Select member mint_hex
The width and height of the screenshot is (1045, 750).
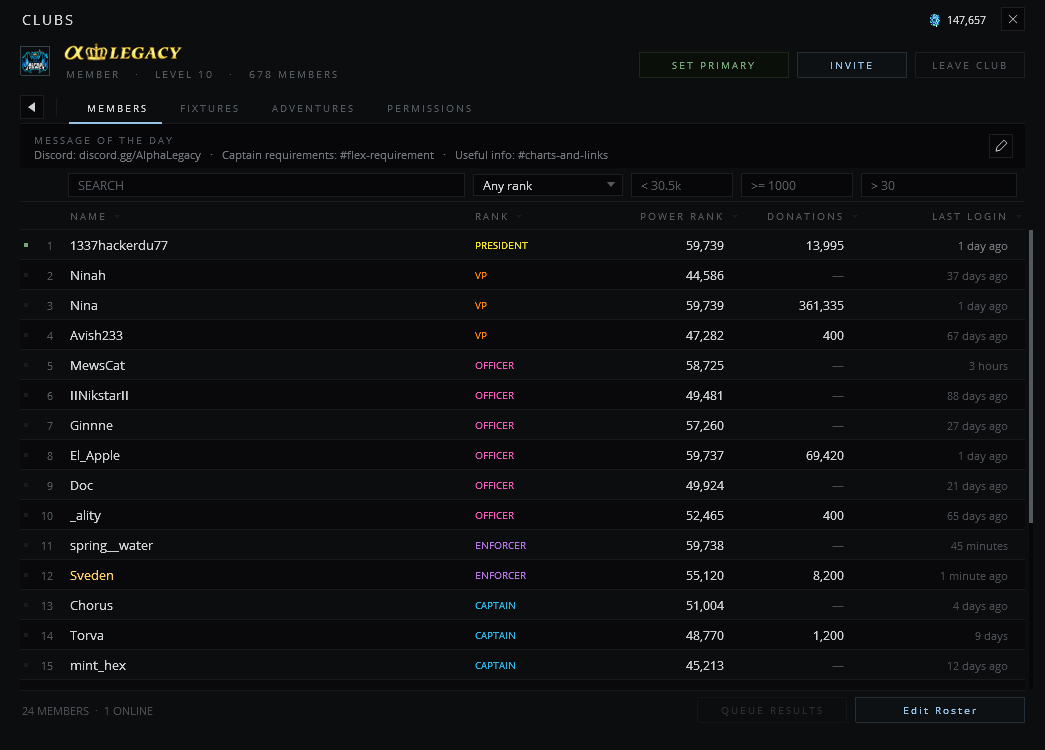(522, 665)
